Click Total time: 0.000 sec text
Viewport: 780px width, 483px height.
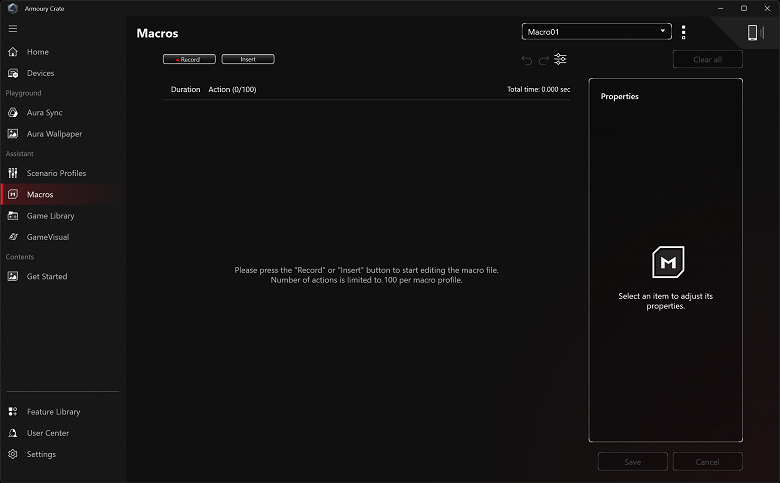coord(538,90)
